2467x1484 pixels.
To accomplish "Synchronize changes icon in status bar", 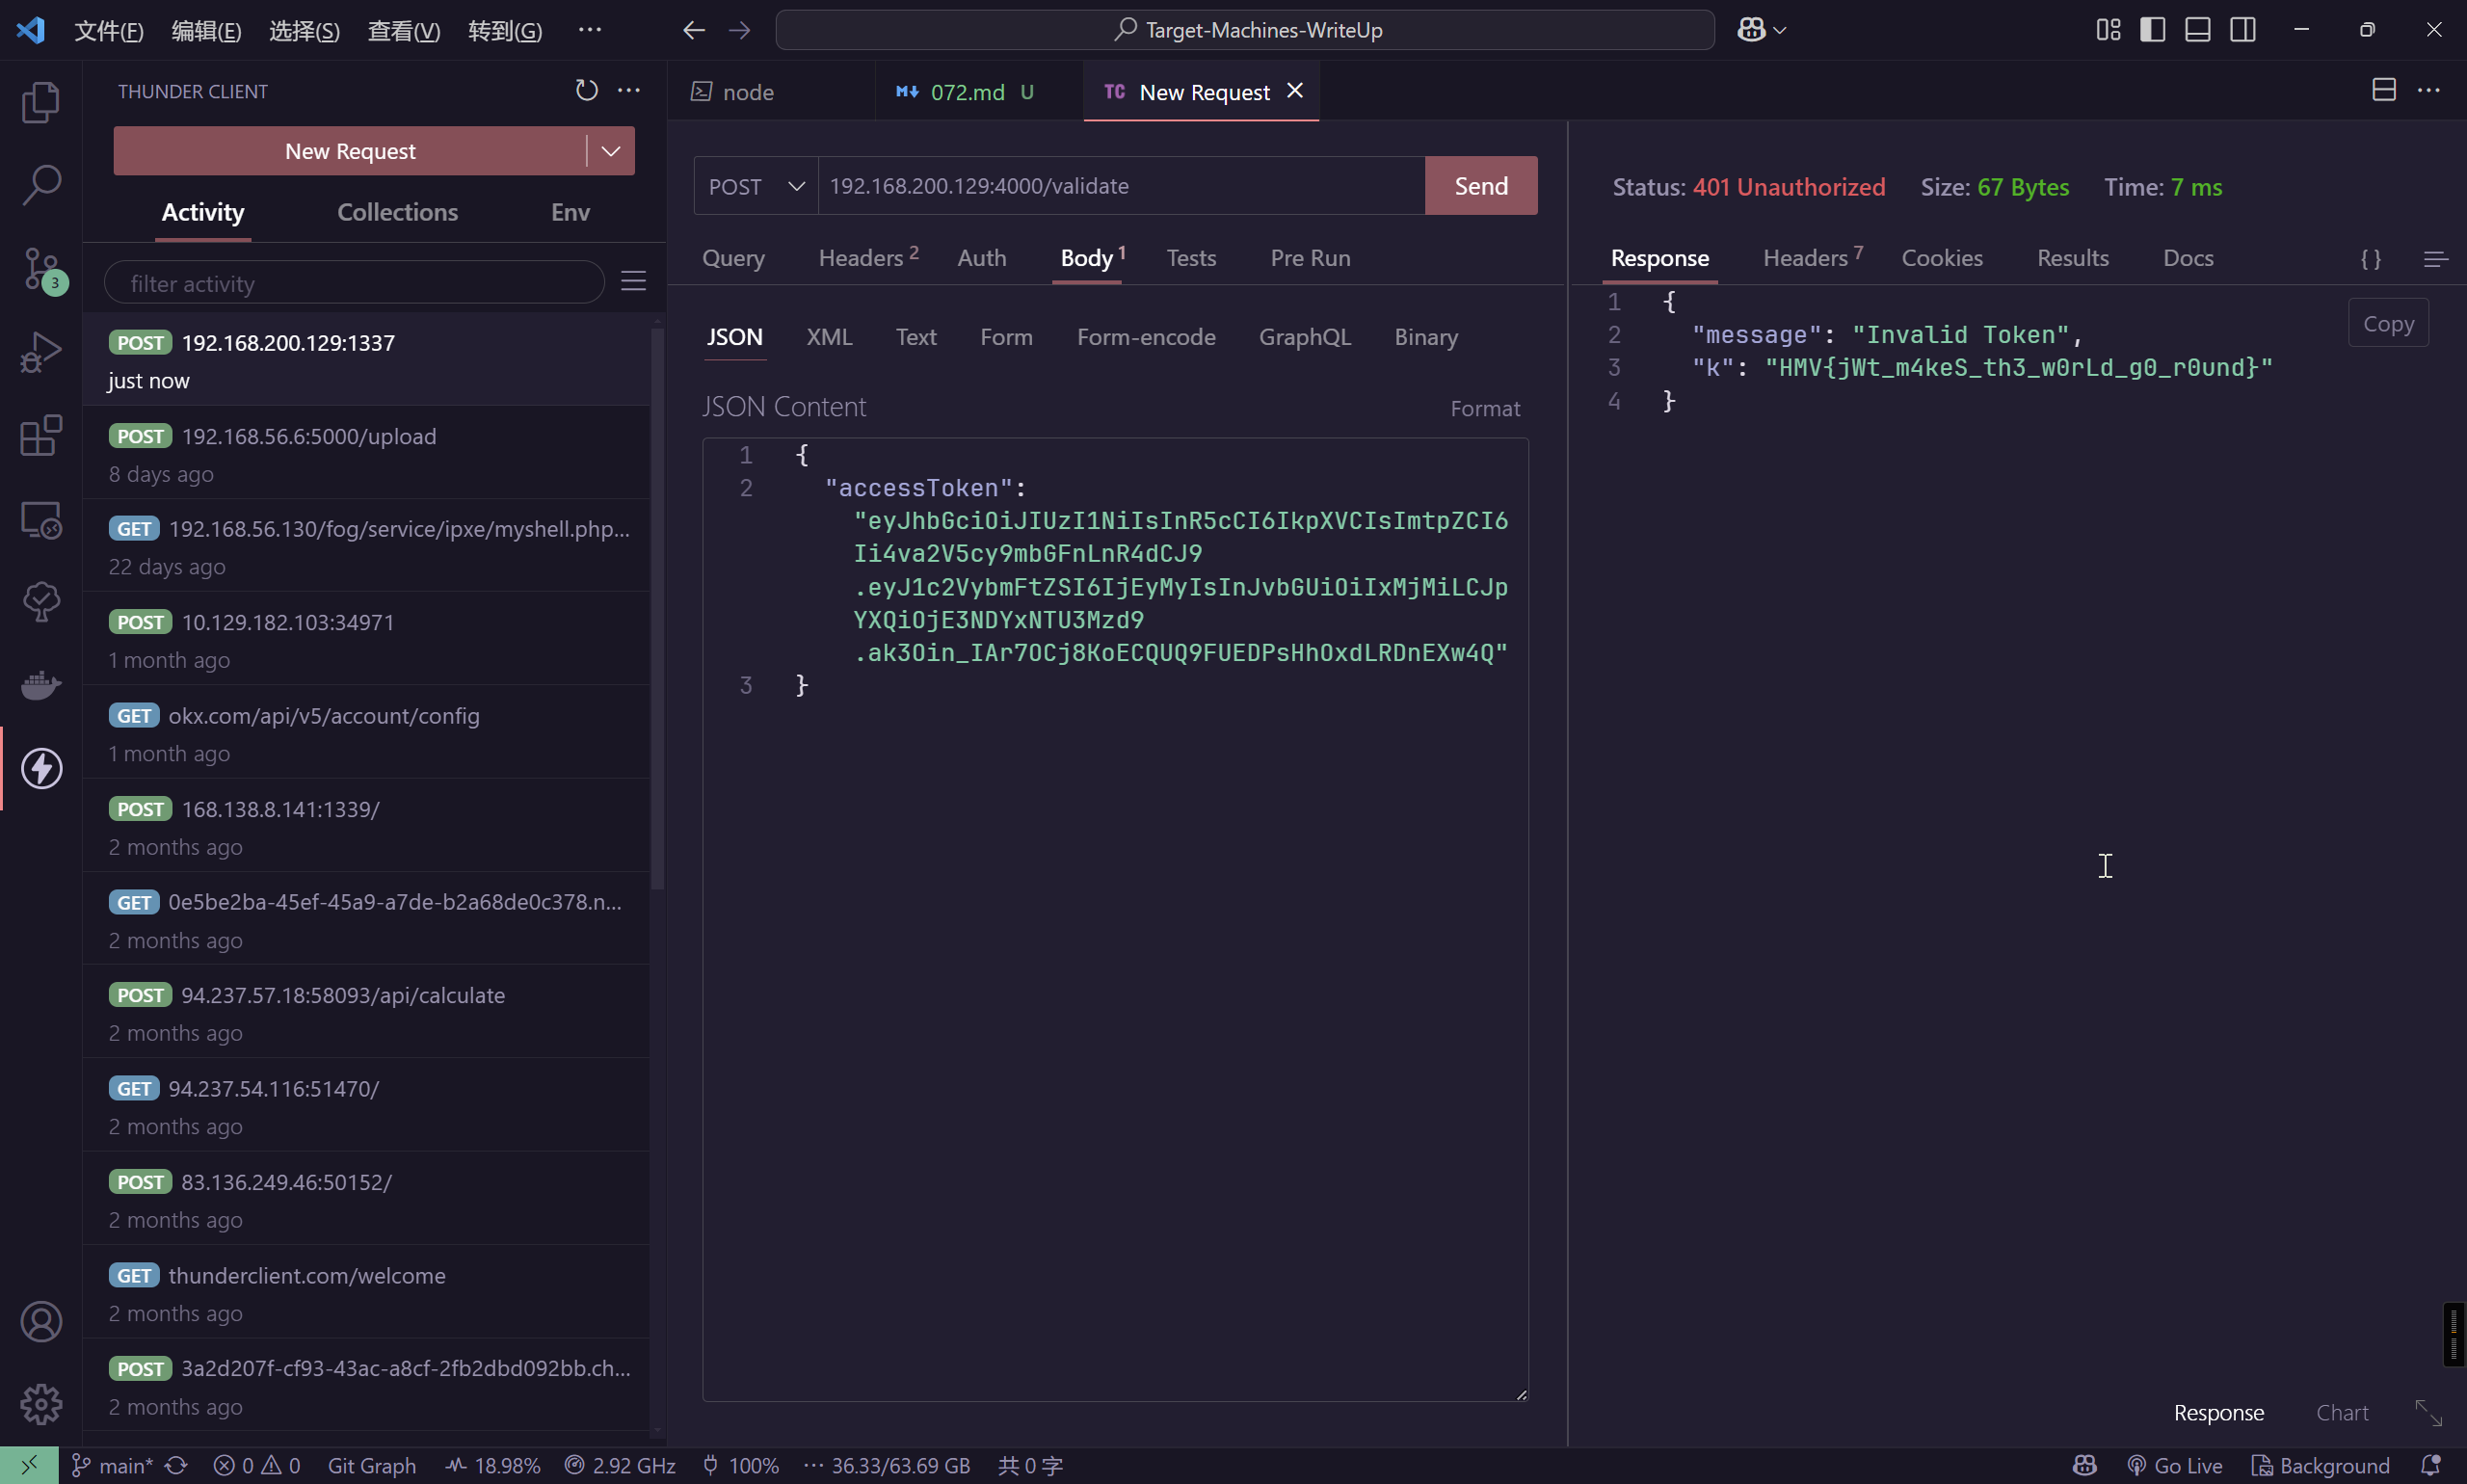I will [x=177, y=1466].
